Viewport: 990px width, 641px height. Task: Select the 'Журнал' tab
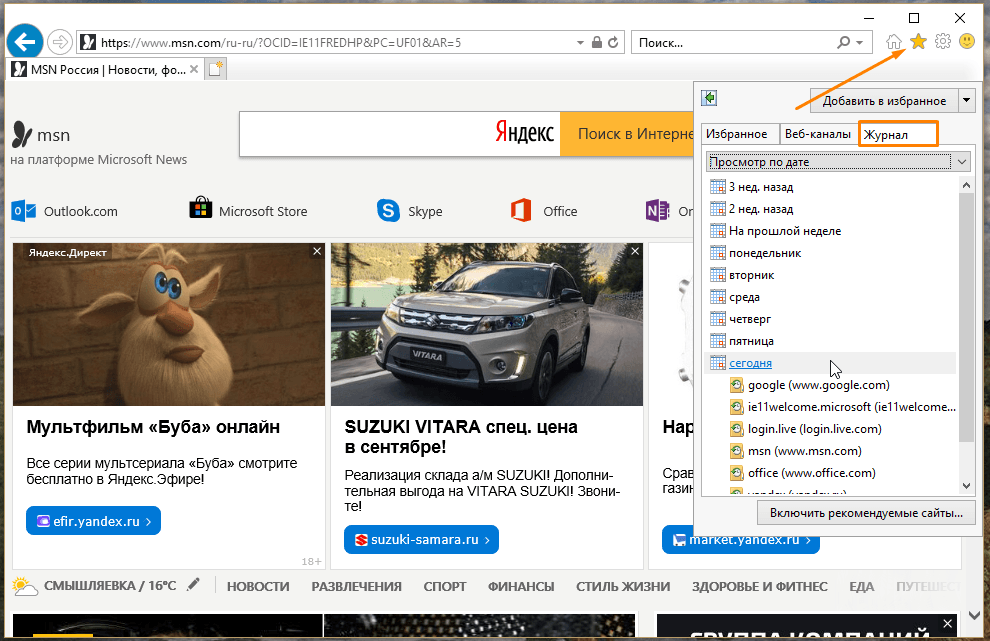point(898,134)
